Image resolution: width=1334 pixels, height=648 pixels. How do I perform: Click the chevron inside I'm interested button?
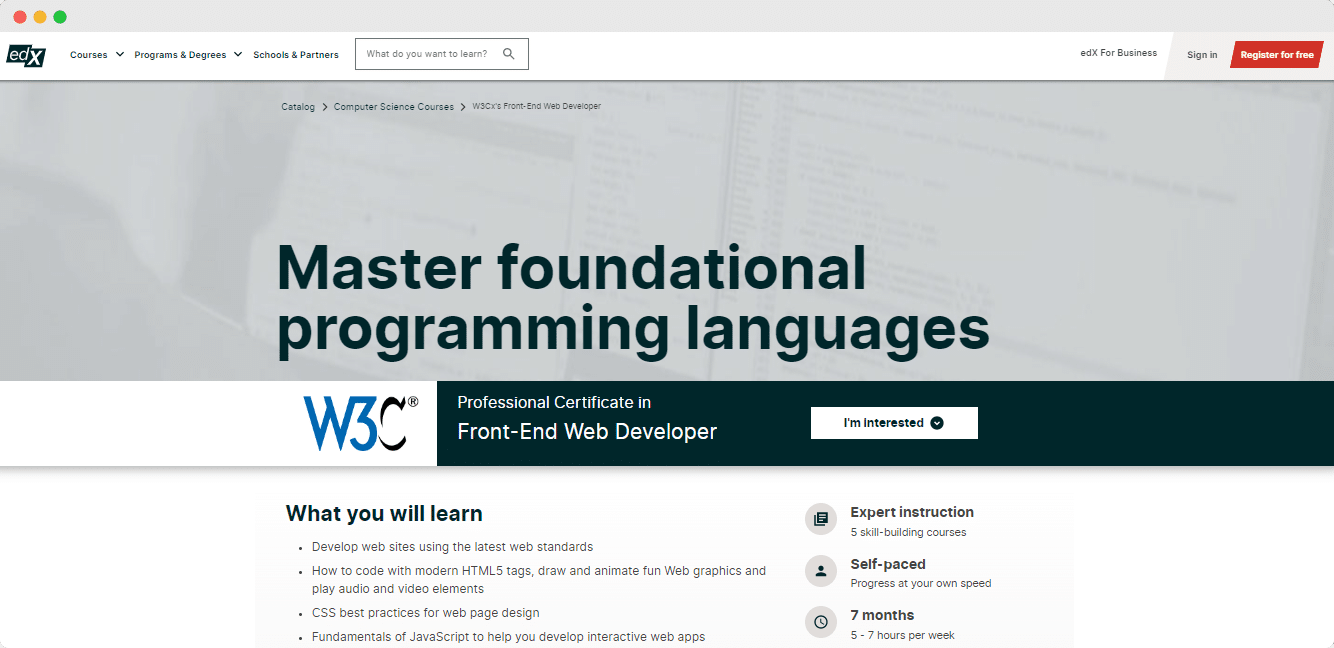[x=937, y=423]
